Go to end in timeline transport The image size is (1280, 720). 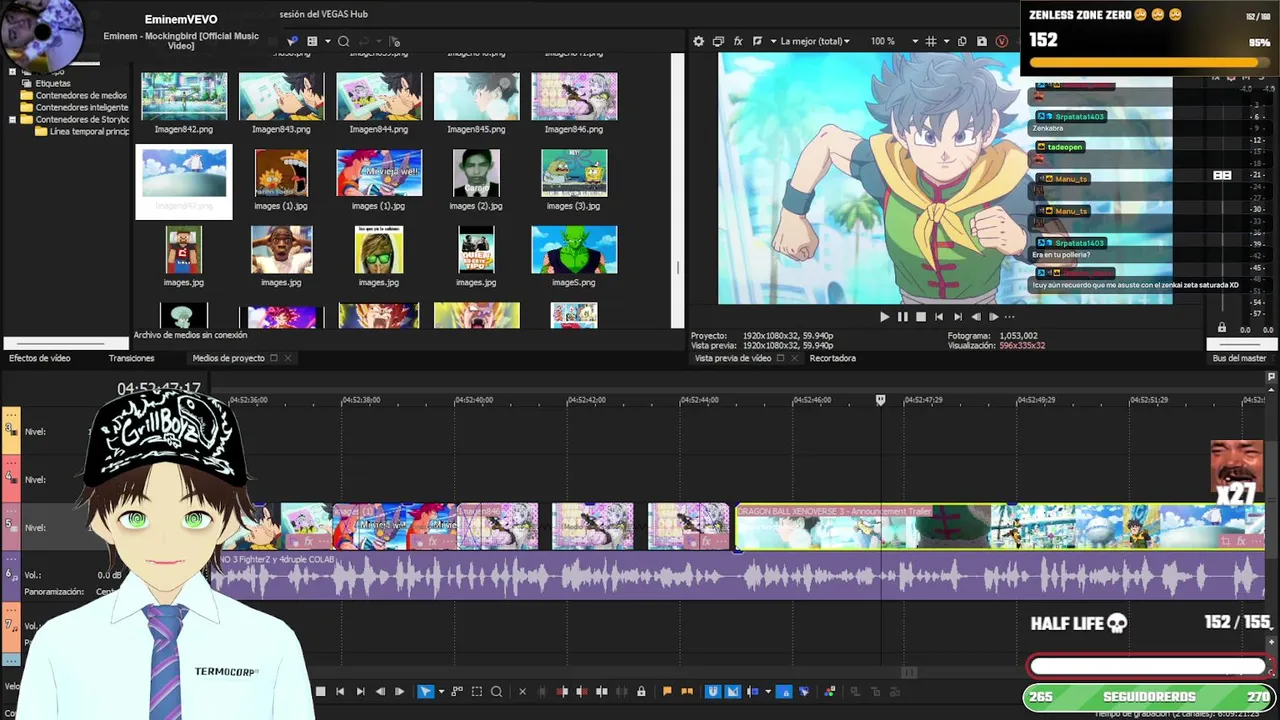(x=360, y=691)
